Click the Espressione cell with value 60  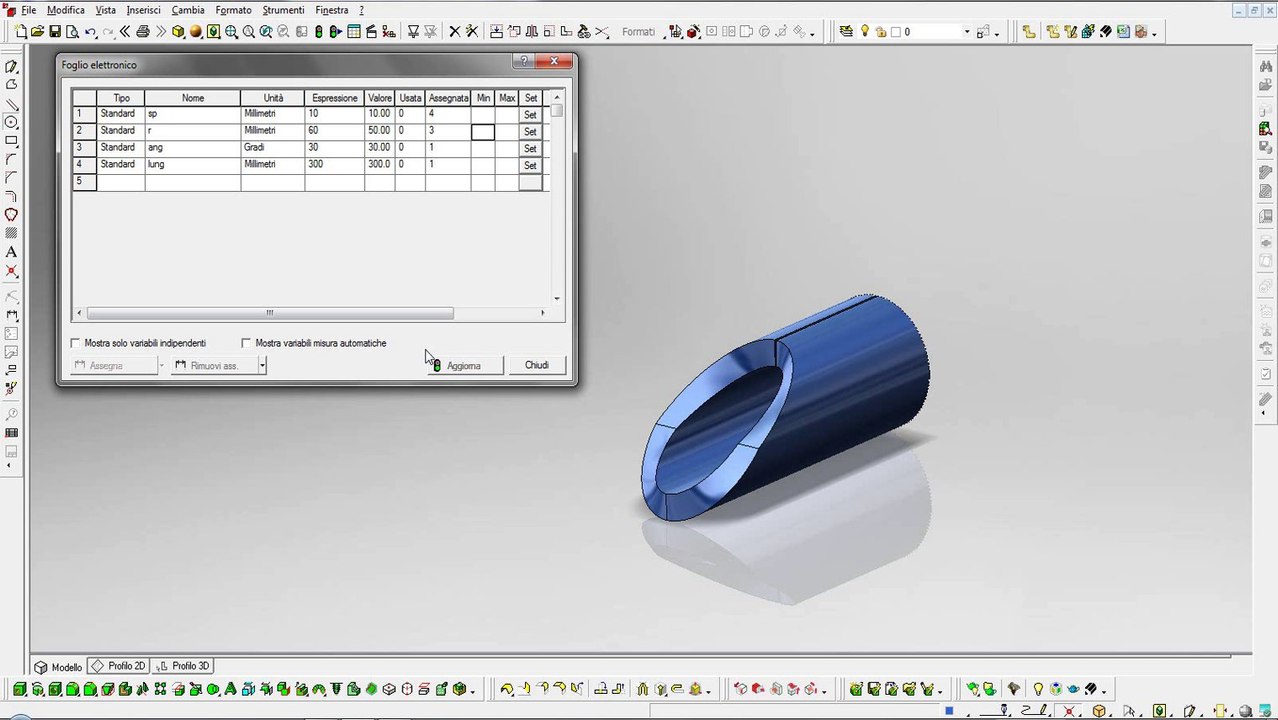(x=335, y=130)
